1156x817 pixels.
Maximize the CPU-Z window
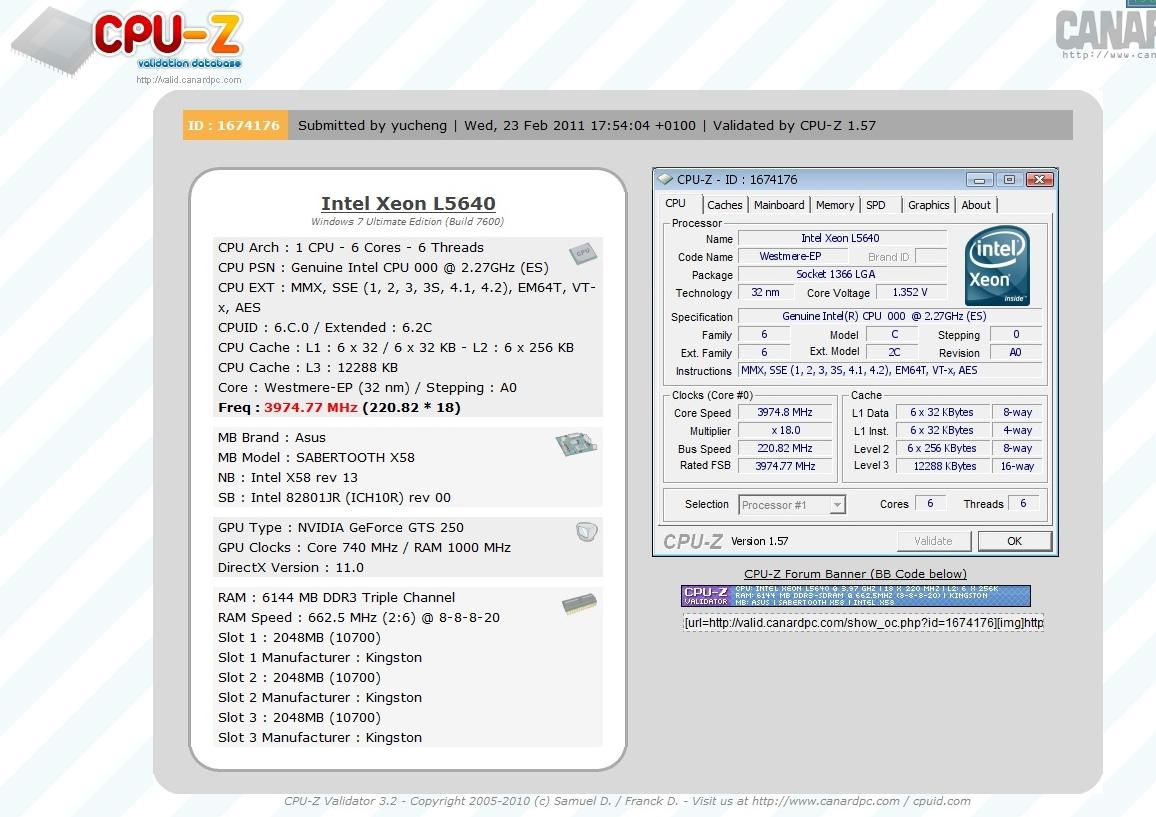(1009, 180)
